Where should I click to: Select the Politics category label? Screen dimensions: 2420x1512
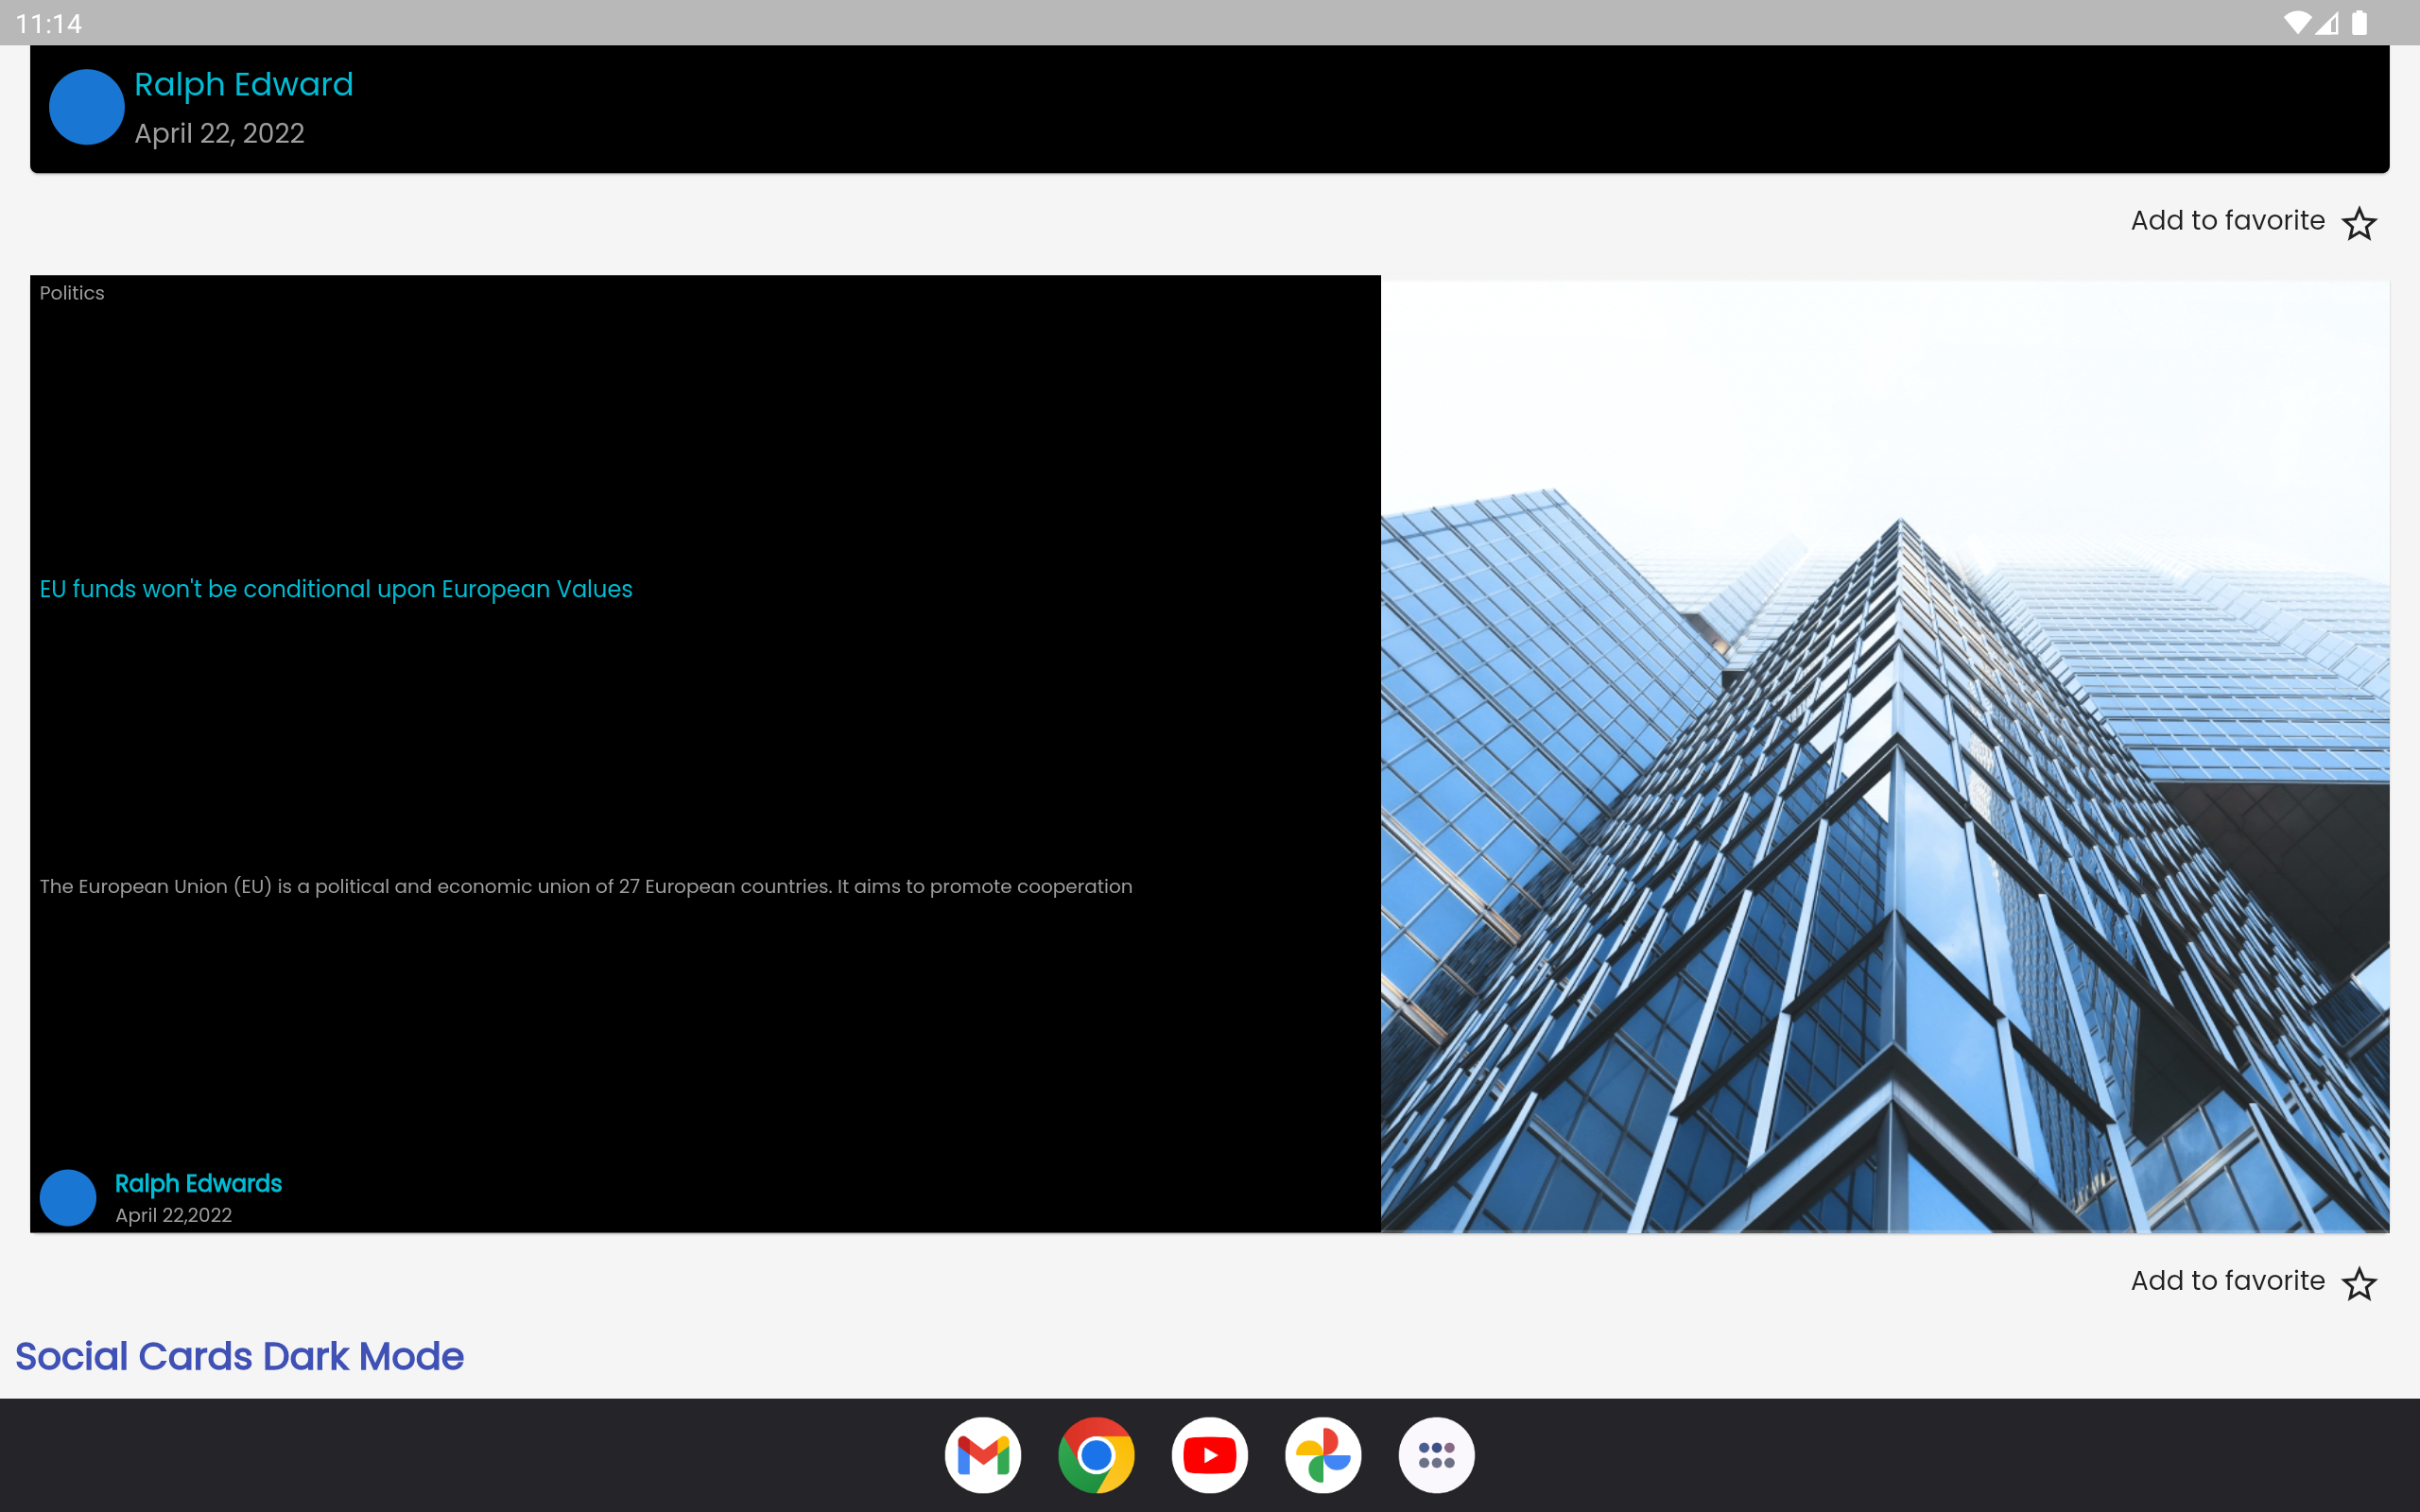coord(72,293)
